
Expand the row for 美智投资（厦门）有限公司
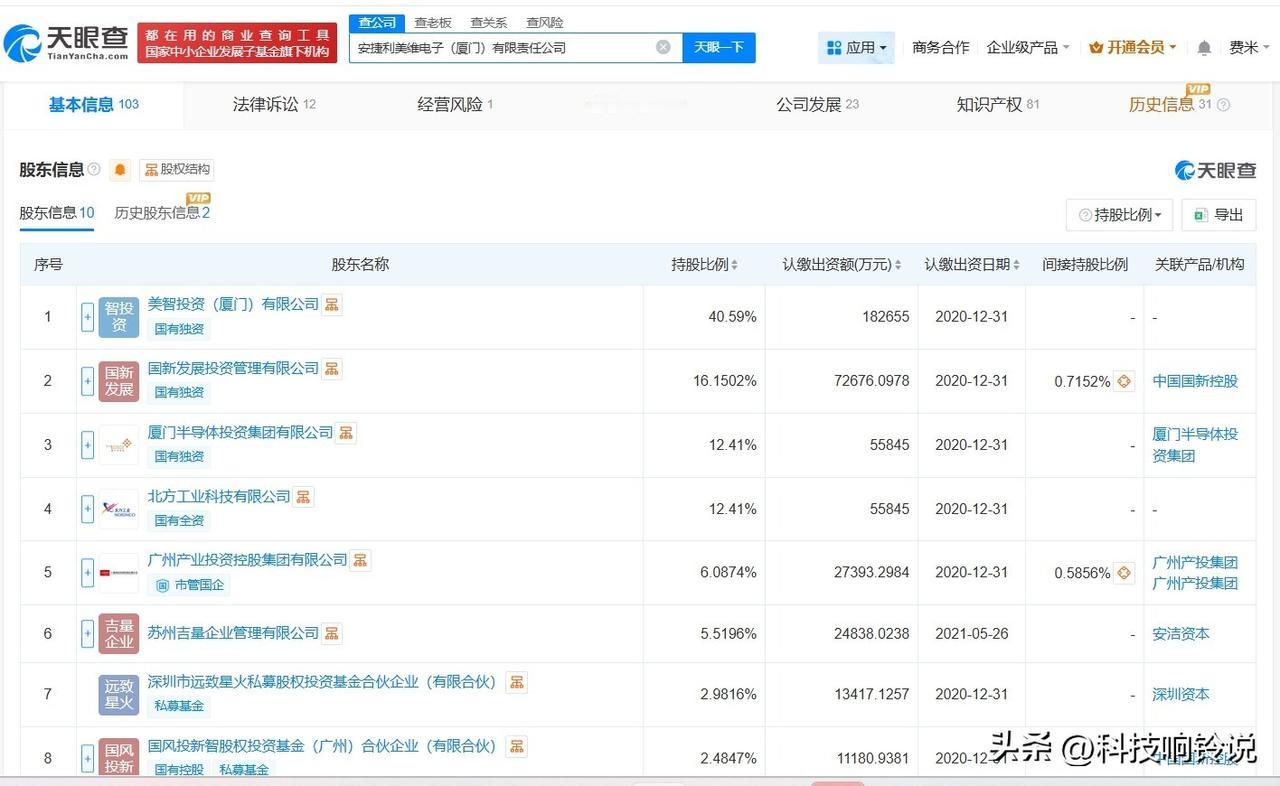pos(88,317)
